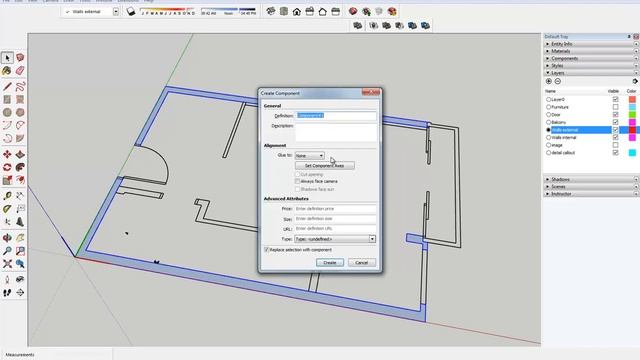Uncheck Replace selection with component
The image size is (640, 360).
[x=266, y=249]
